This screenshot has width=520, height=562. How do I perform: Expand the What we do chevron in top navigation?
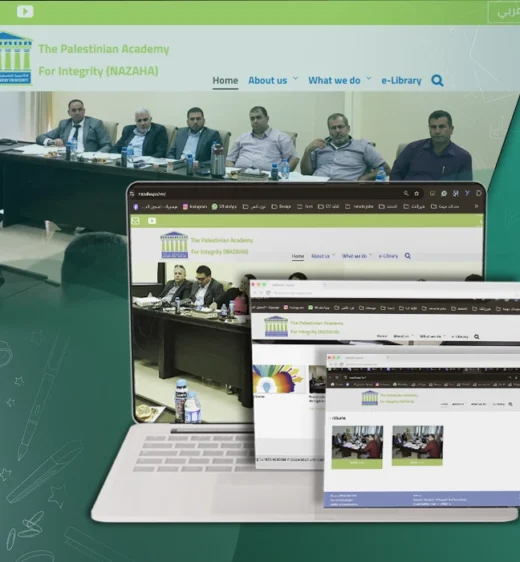(368, 78)
